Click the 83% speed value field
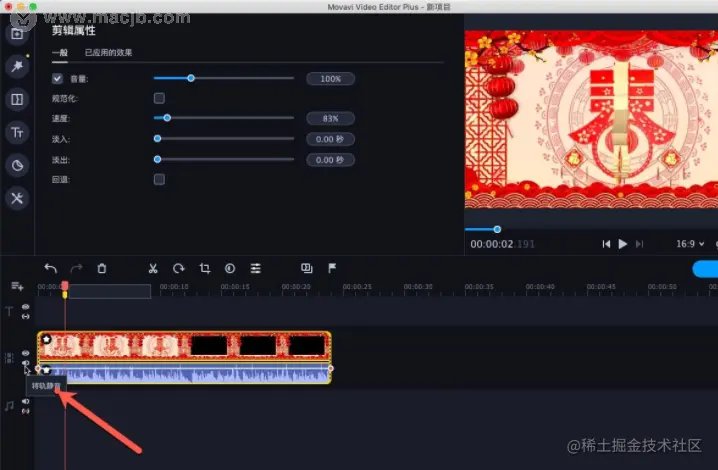The image size is (718, 470). pyautogui.click(x=330, y=118)
